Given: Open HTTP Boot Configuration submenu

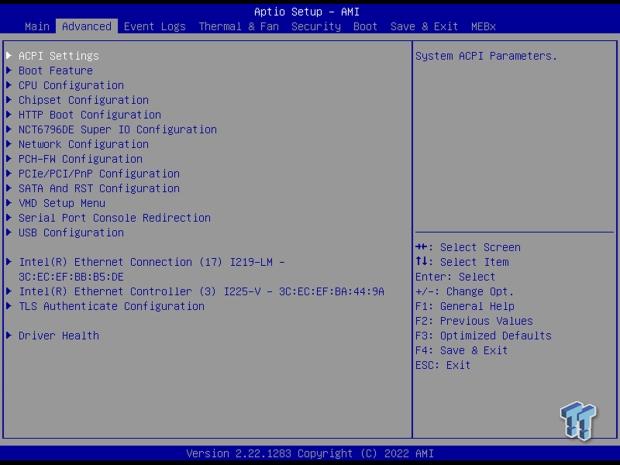Looking at the screenshot, I should tap(90, 115).
